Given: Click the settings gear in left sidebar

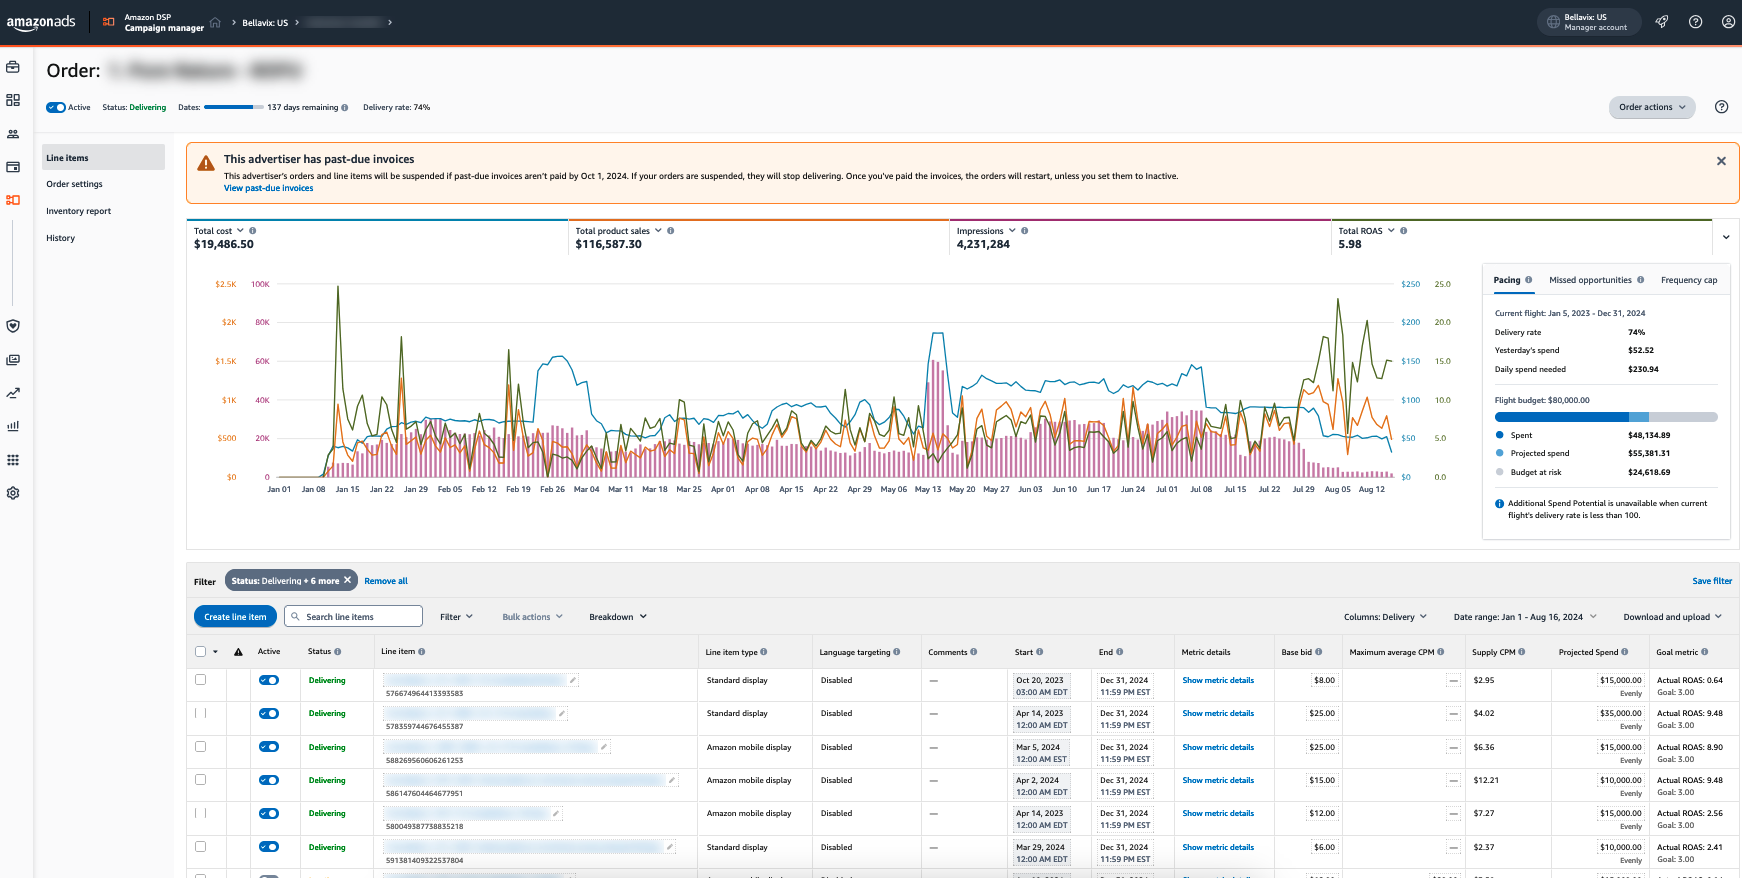Looking at the screenshot, I should coord(13,493).
